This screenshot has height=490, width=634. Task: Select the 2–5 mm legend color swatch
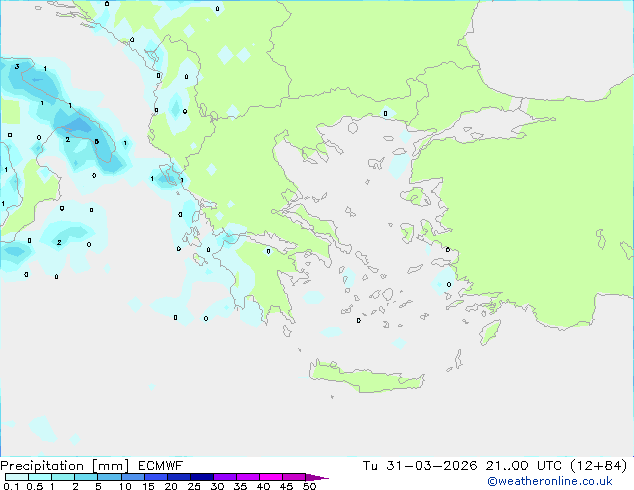86,477
